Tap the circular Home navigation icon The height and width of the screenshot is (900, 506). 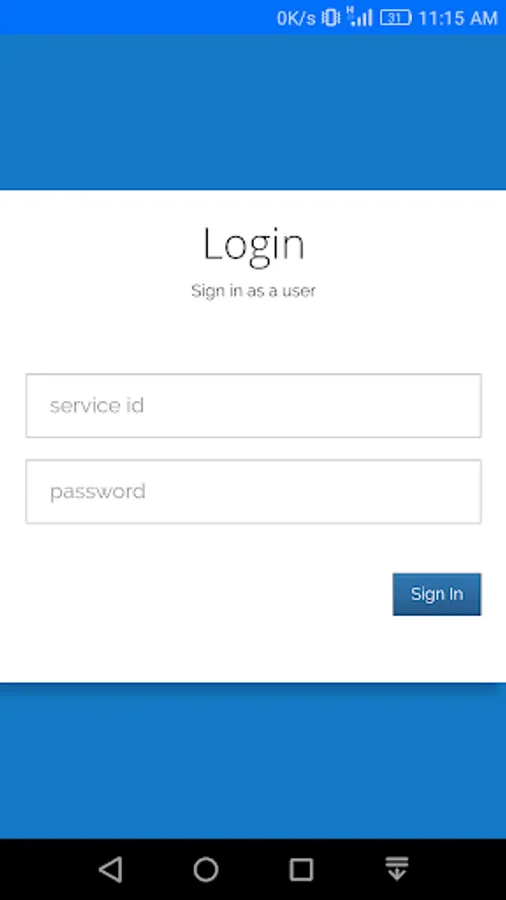(x=206, y=869)
